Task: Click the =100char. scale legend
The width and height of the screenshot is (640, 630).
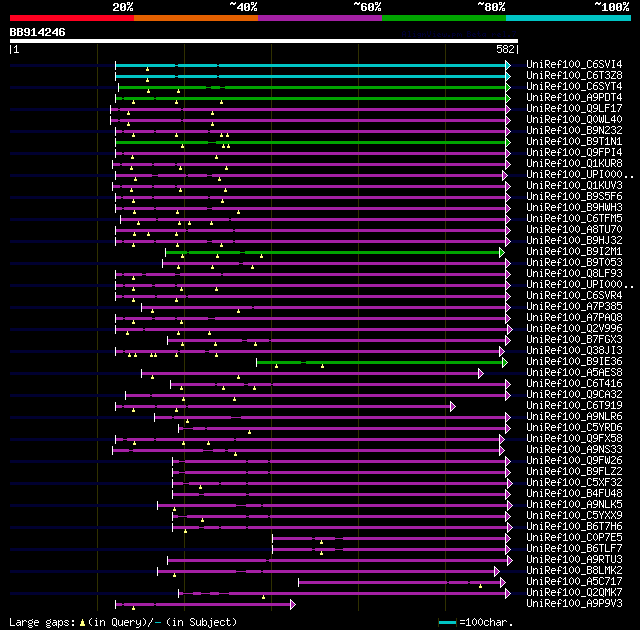Action: coord(476,622)
